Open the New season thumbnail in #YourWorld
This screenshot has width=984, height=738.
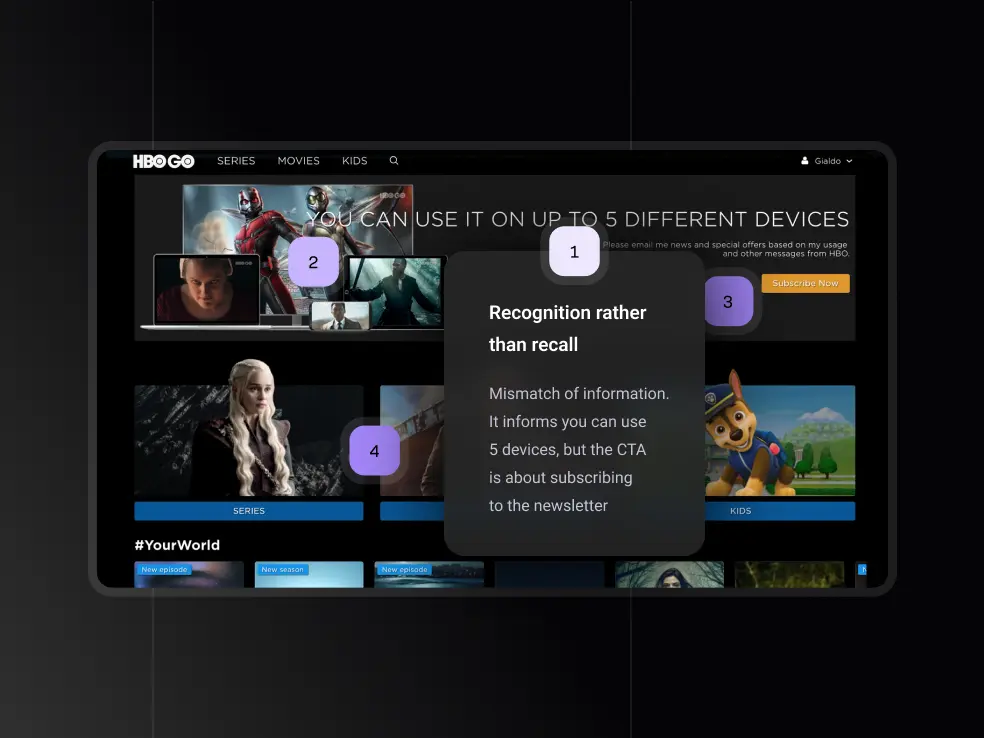[309, 575]
